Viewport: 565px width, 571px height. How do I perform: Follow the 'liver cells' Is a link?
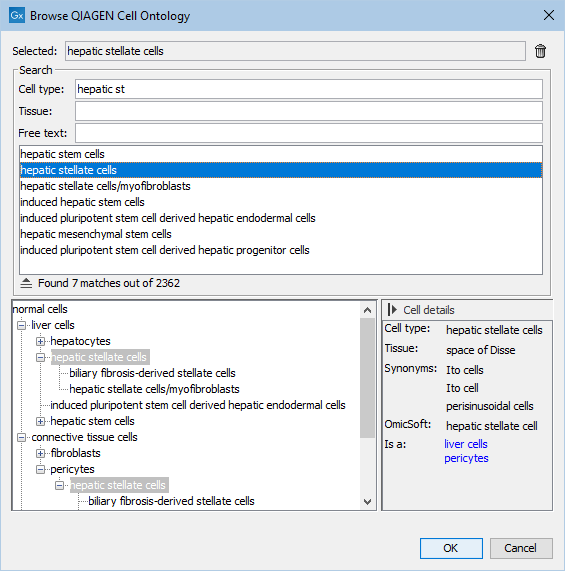pyautogui.click(x=466, y=444)
